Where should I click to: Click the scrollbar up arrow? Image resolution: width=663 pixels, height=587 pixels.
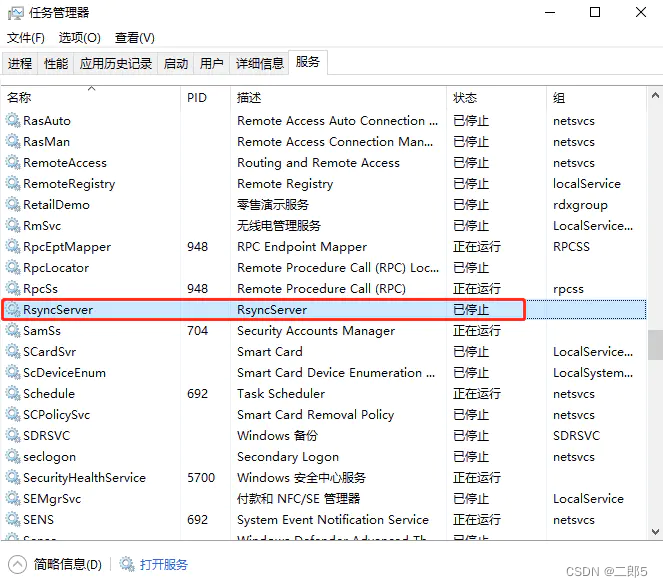click(655, 96)
